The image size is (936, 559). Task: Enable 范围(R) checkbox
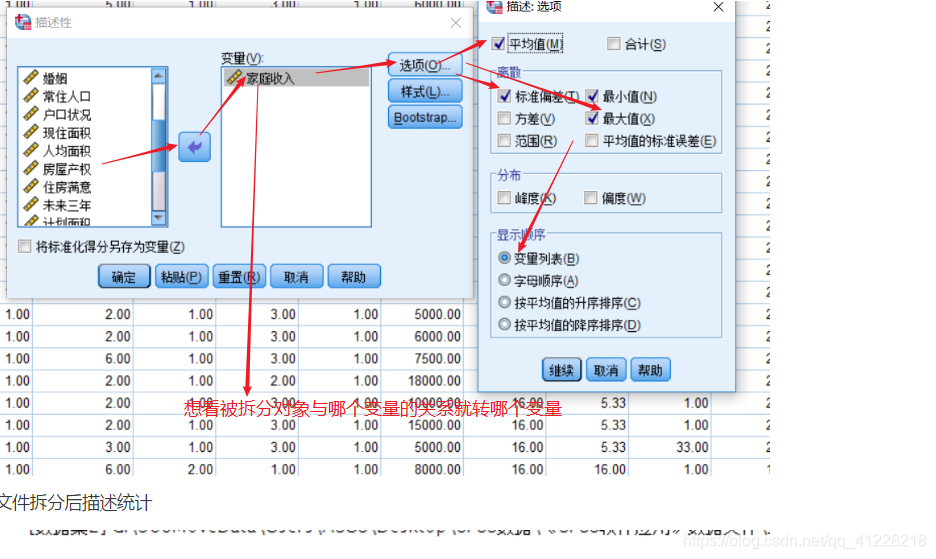504,140
